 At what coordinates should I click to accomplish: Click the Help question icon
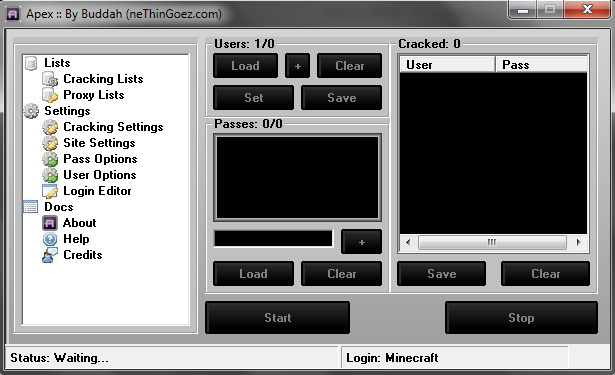point(50,239)
